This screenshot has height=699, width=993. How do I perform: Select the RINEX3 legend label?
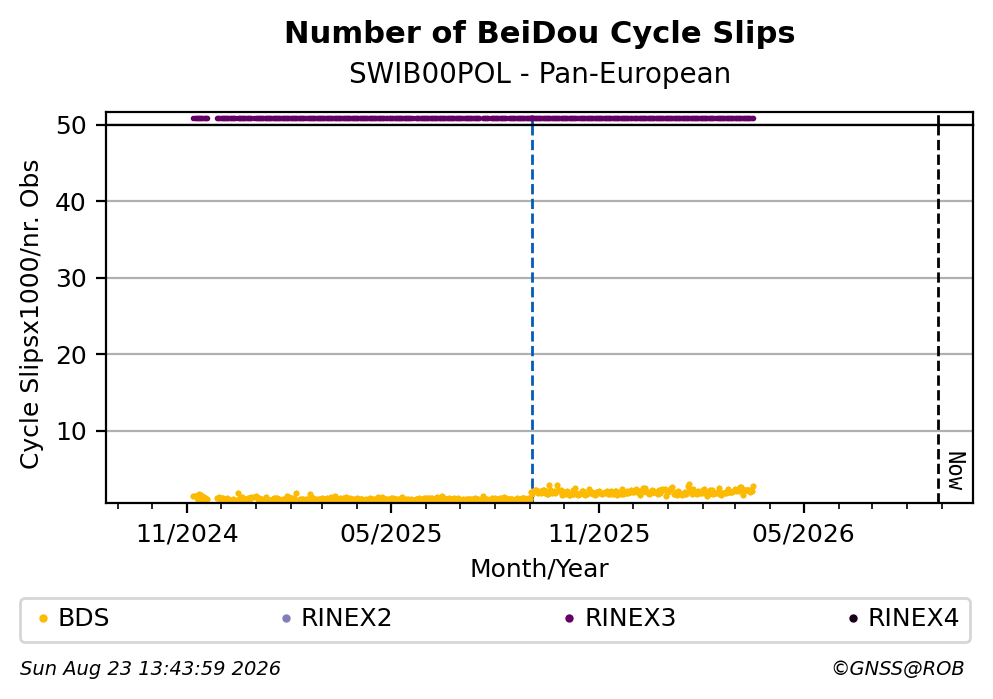tap(630, 618)
